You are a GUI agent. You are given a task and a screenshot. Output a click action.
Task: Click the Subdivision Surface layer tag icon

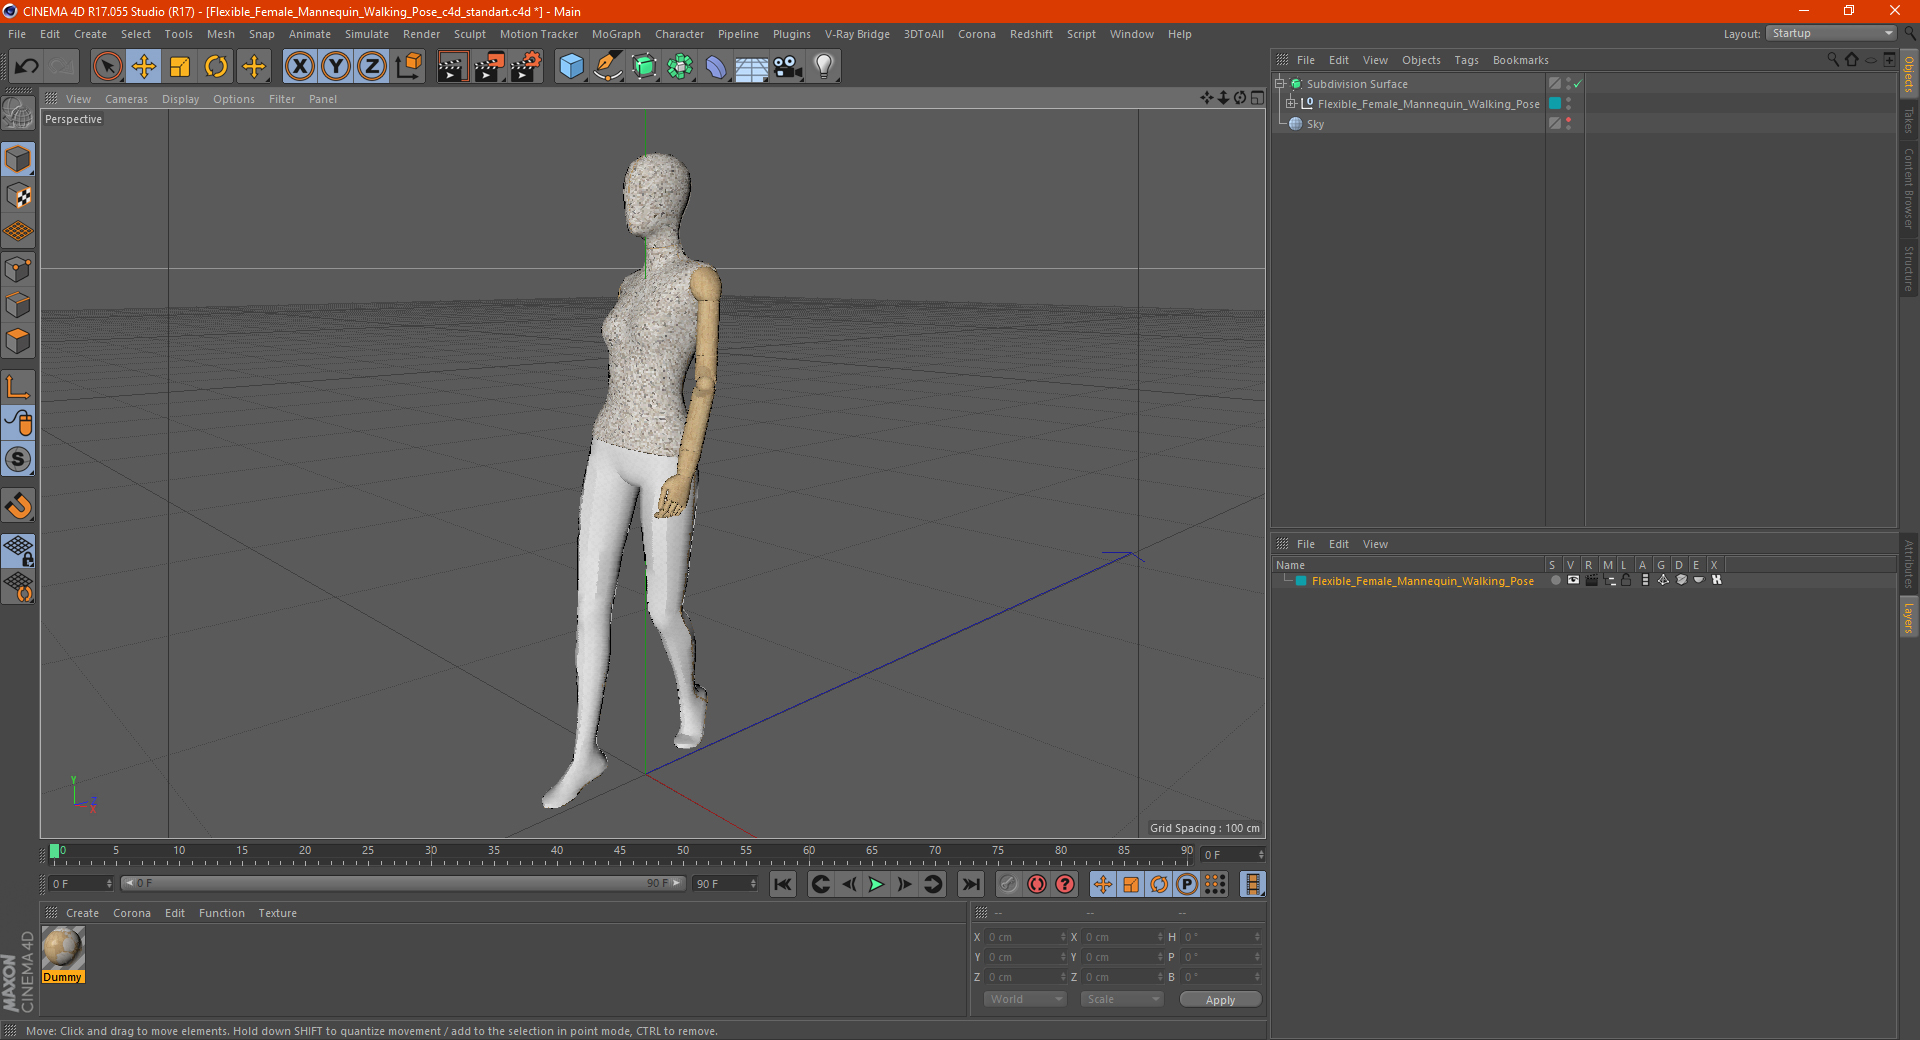(x=1555, y=84)
